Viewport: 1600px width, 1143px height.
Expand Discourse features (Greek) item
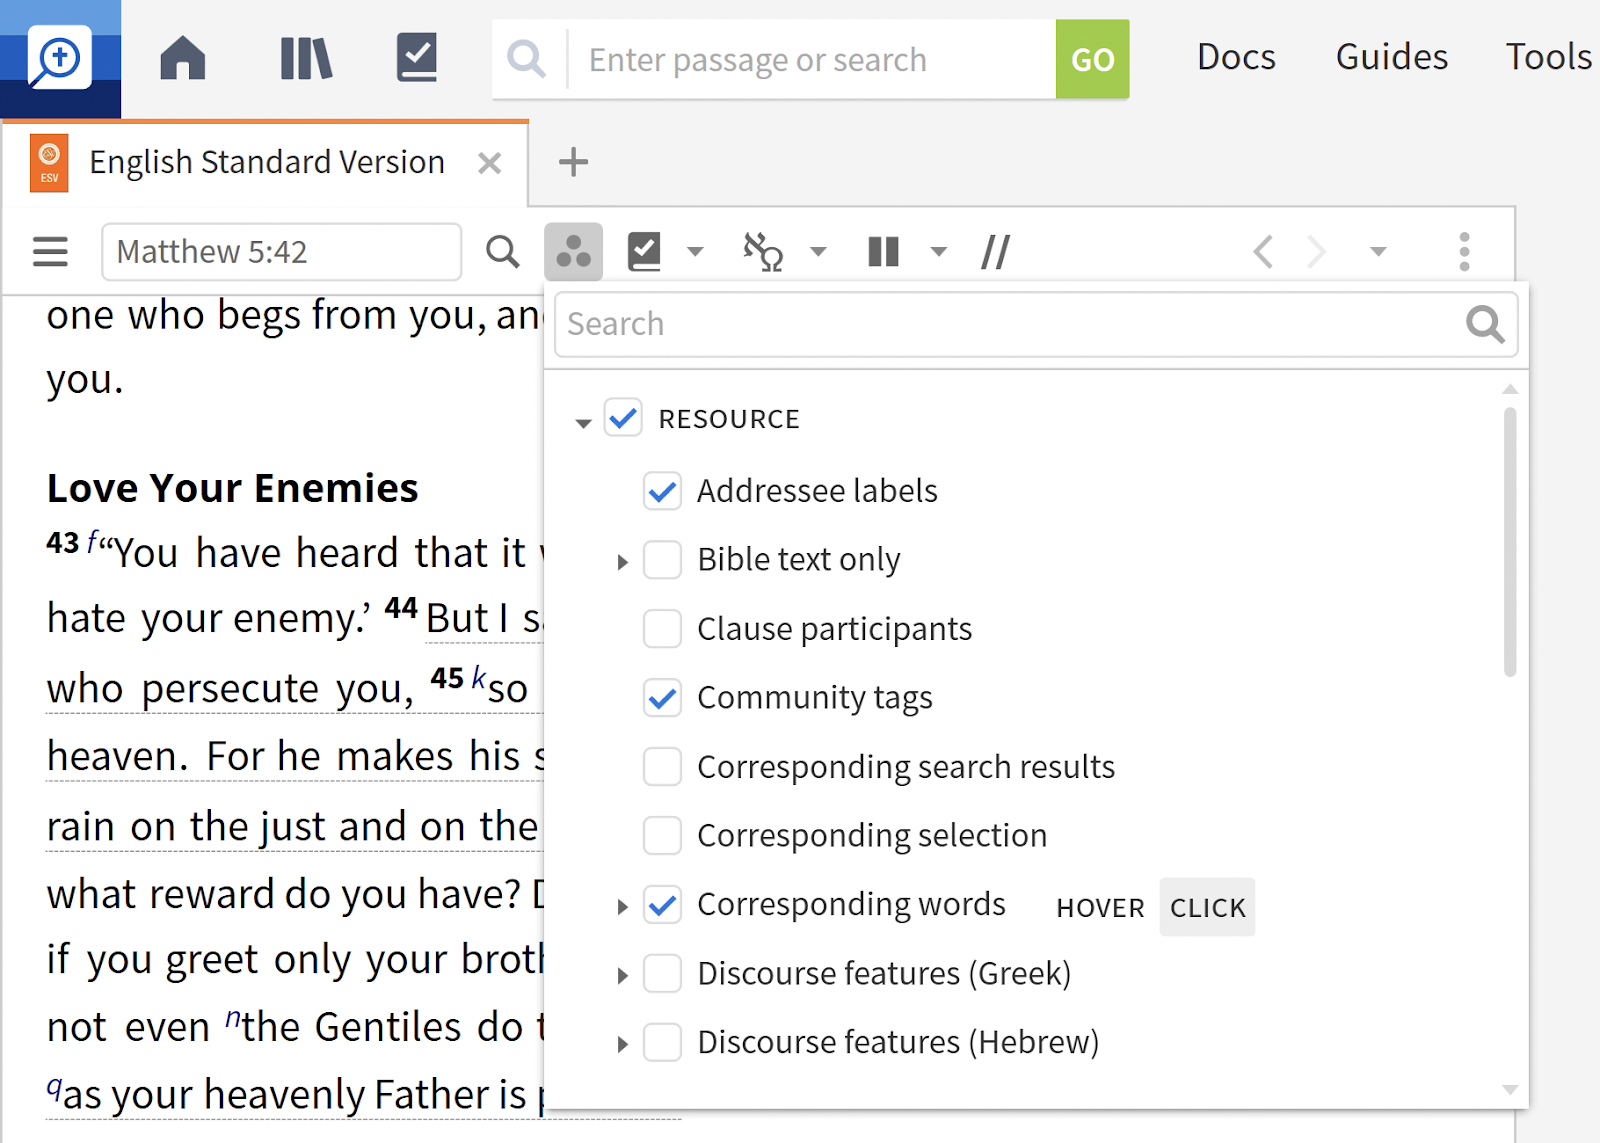tap(622, 976)
